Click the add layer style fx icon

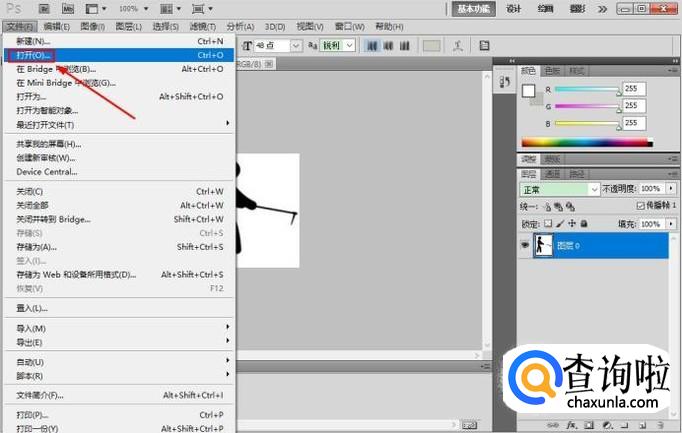572,425
